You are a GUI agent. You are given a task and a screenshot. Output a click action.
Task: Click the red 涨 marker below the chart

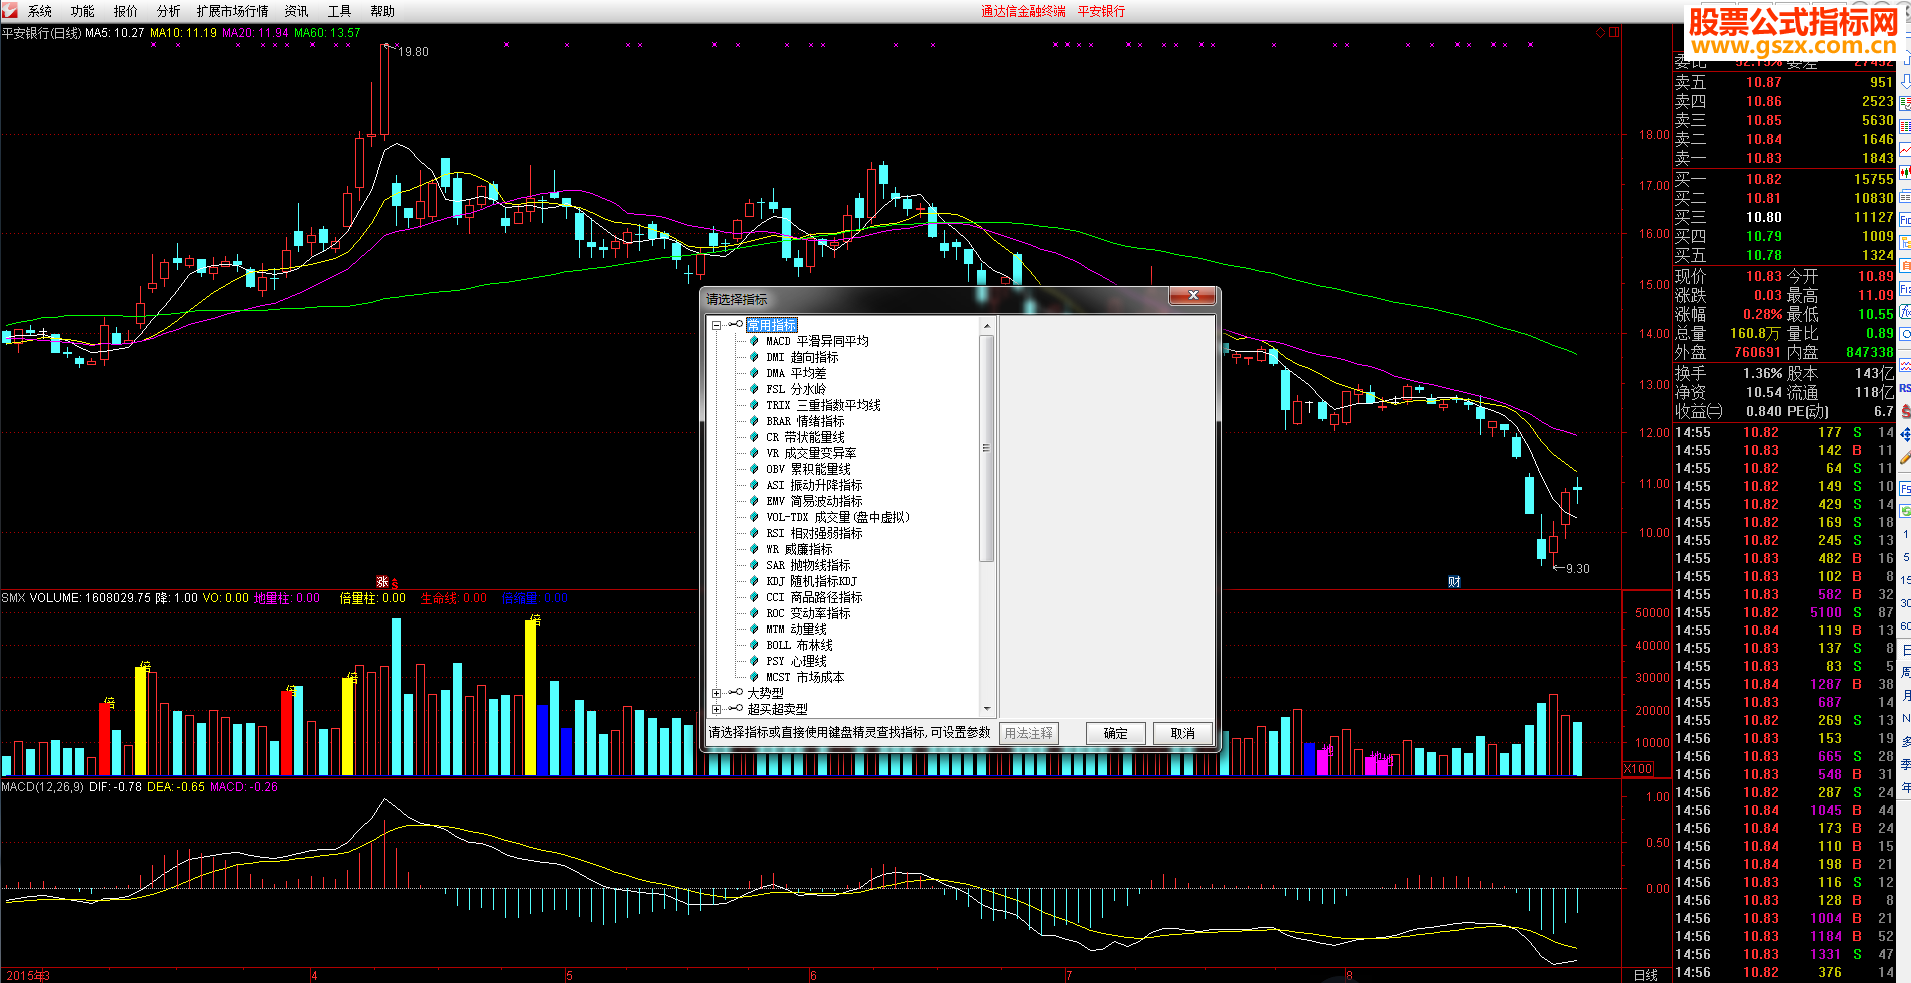[x=382, y=581]
